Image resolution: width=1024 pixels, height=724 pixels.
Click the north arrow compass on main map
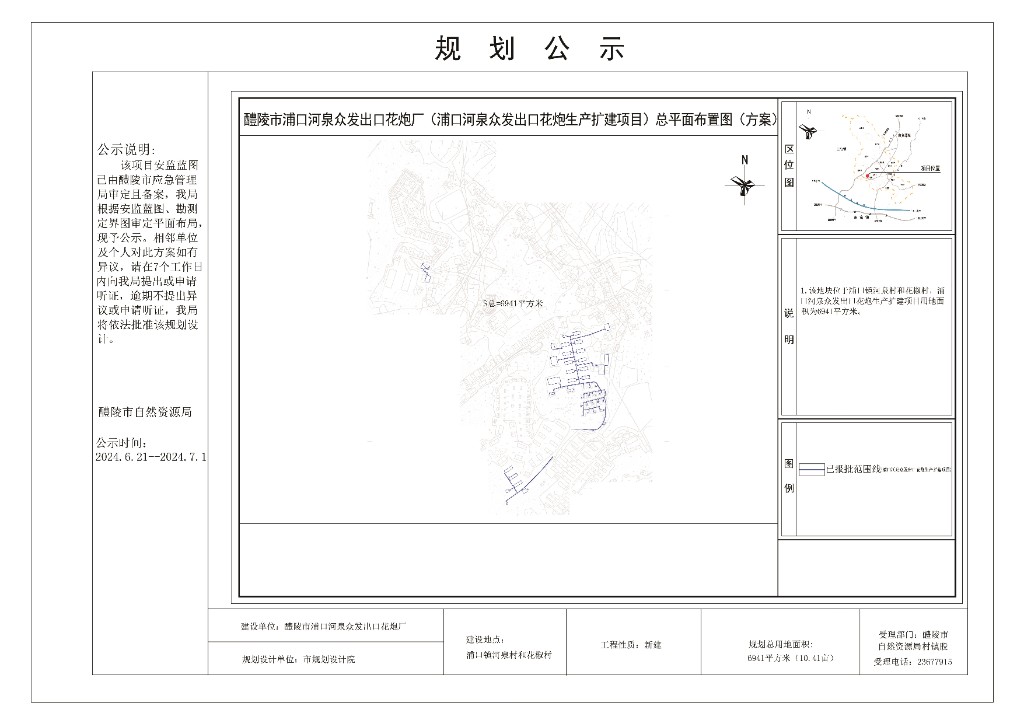tap(744, 182)
